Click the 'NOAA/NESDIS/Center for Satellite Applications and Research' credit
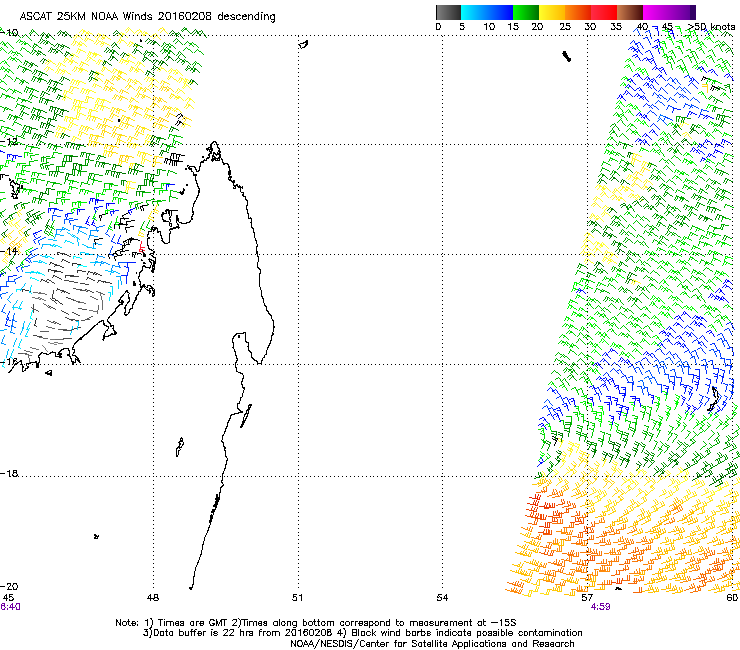This screenshot has width=740, height=650. 432,644
